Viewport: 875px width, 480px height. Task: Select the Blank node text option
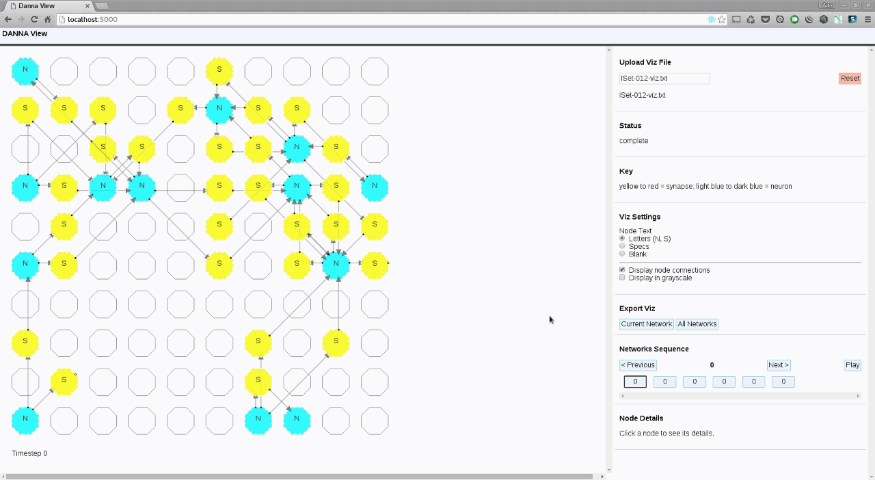(623, 254)
